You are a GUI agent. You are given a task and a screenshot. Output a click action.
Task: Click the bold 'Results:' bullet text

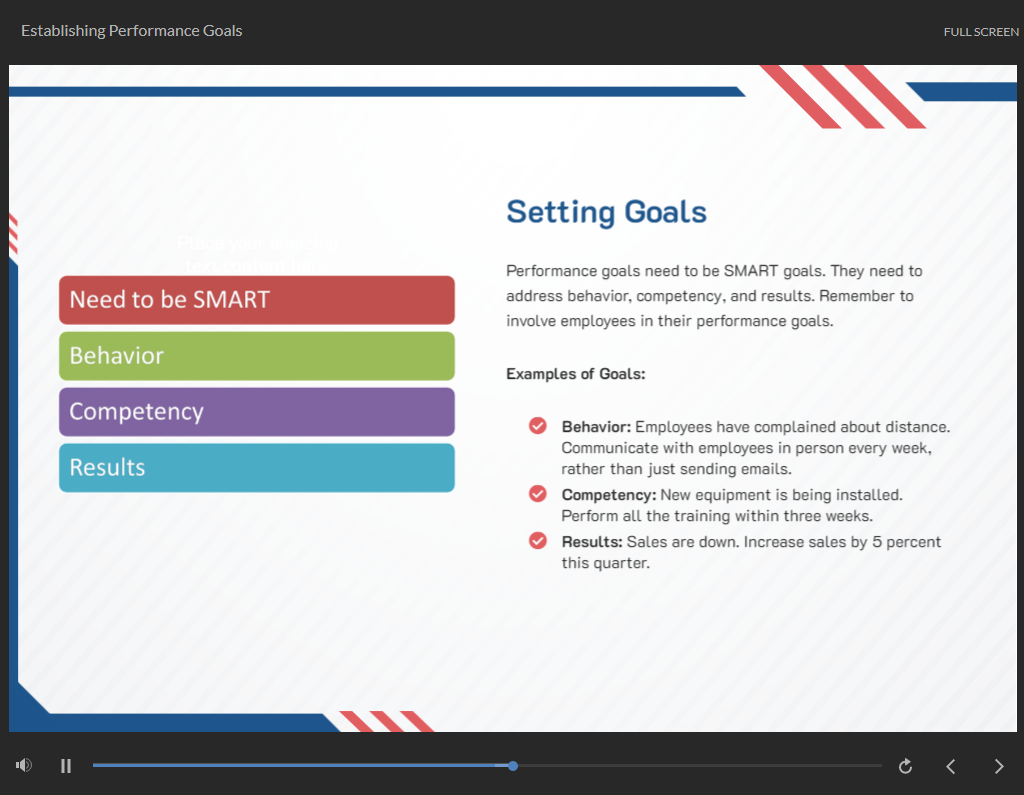[592, 542]
